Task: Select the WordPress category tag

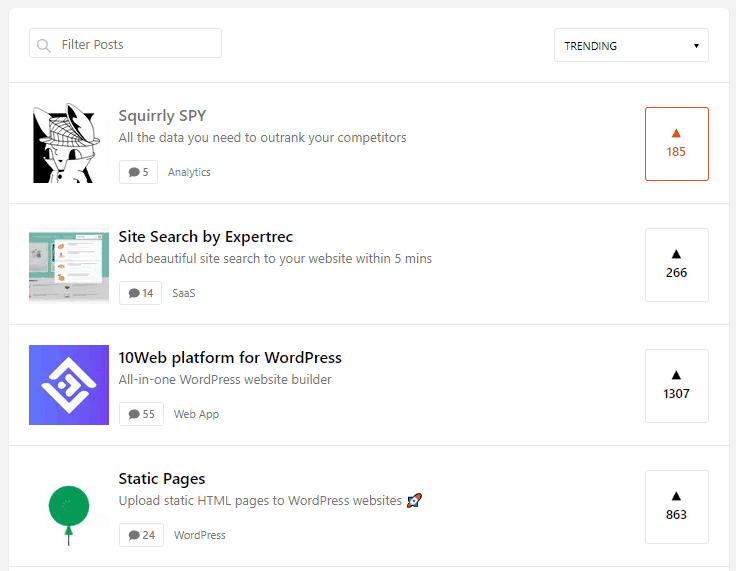Action: point(199,535)
